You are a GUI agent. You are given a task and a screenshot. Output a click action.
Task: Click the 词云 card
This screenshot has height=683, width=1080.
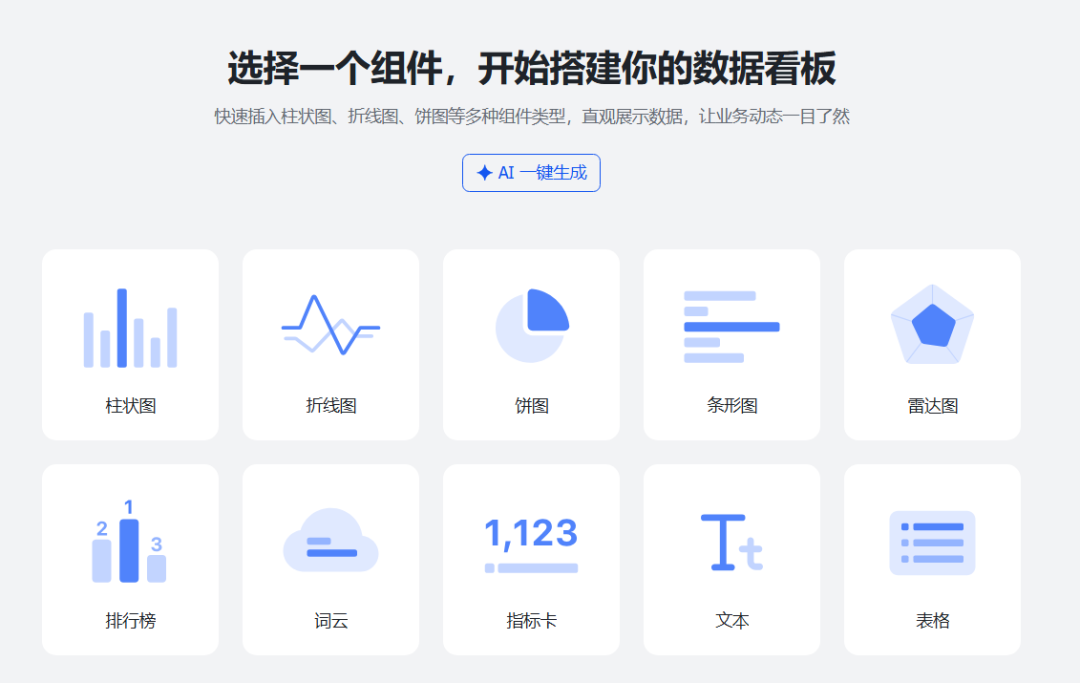point(331,558)
